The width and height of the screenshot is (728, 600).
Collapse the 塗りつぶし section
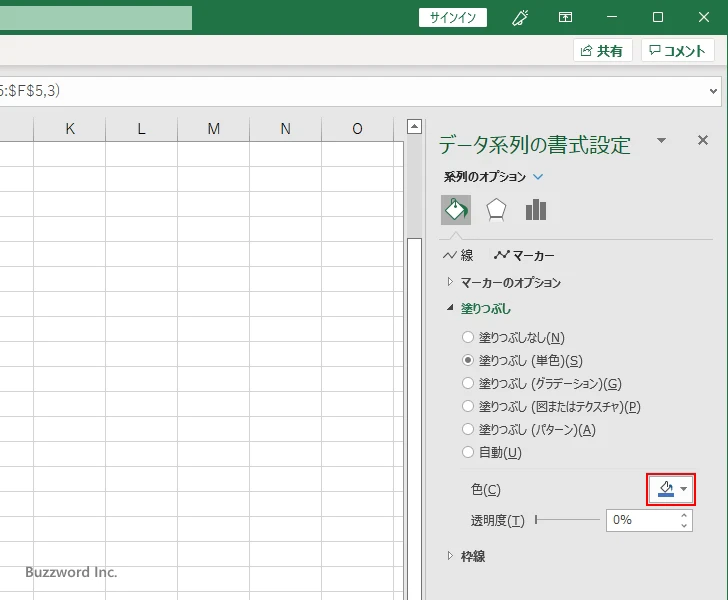(x=479, y=308)
